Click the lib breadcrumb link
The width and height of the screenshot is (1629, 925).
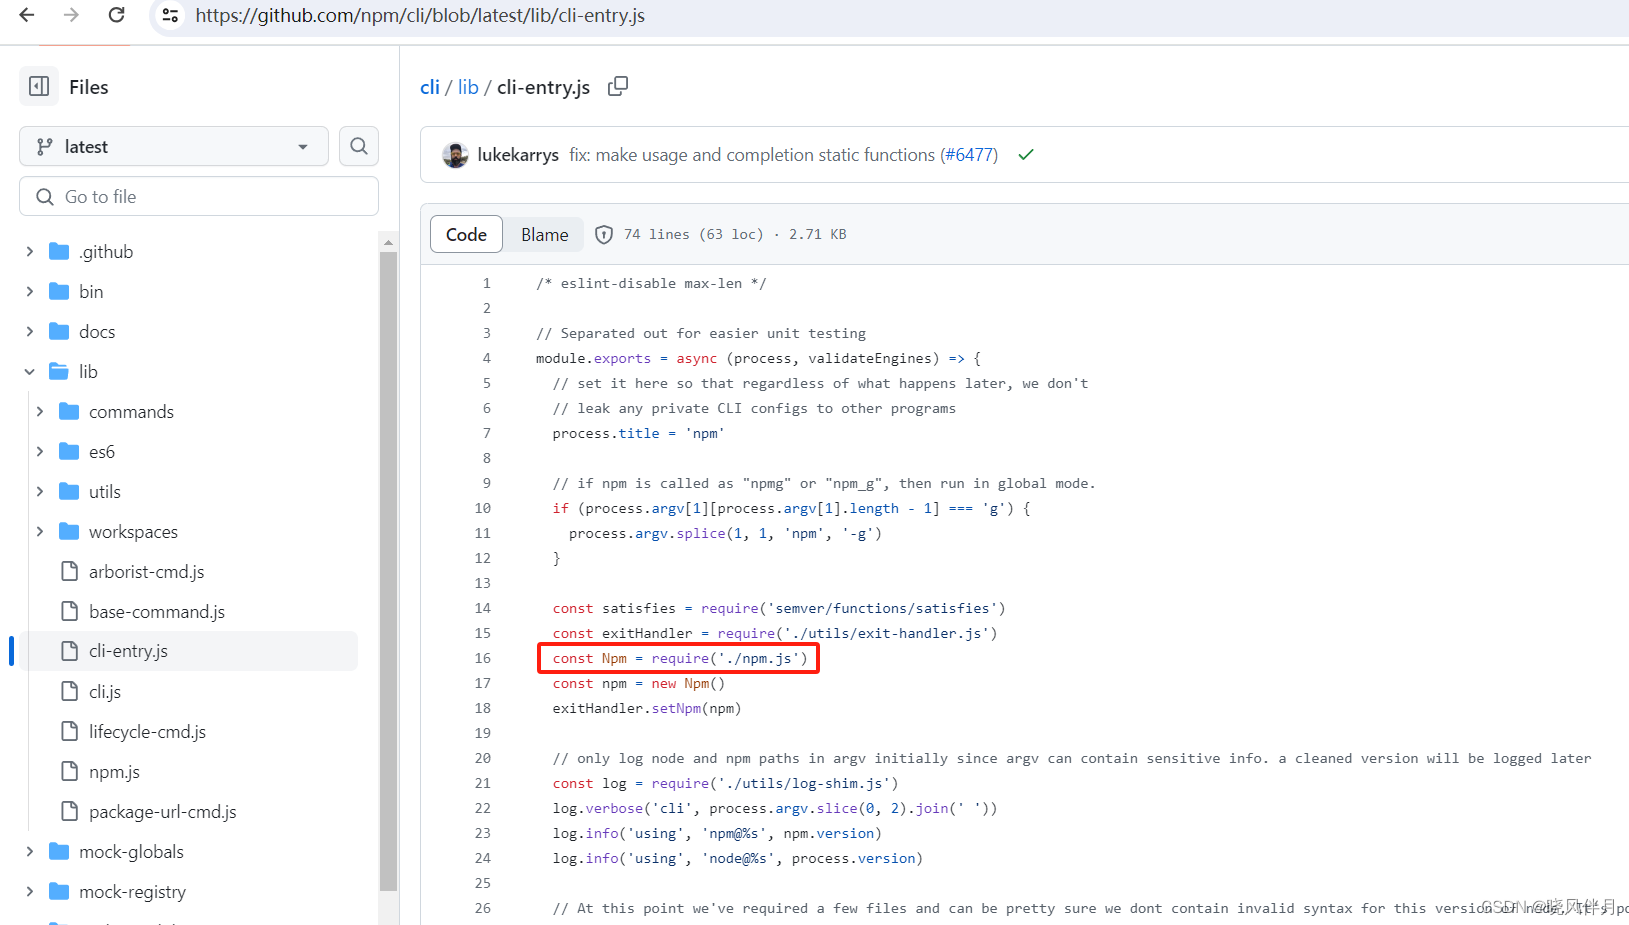(x=468, y=87)
